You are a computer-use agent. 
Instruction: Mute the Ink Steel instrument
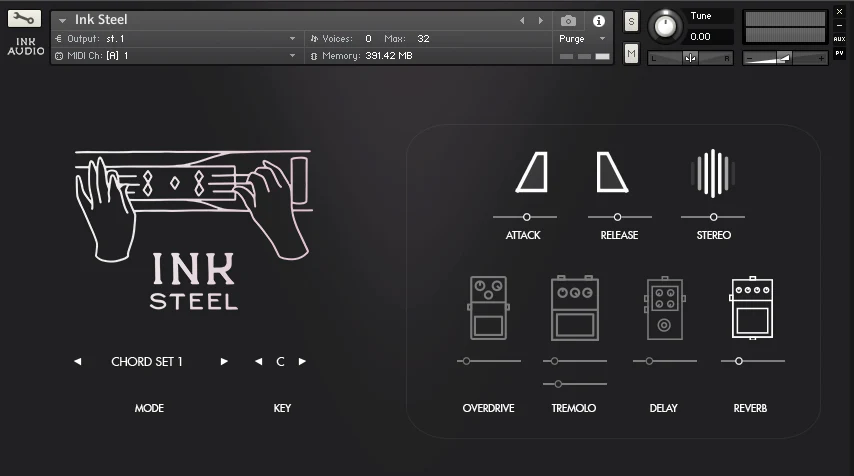(x=631, y=53)
